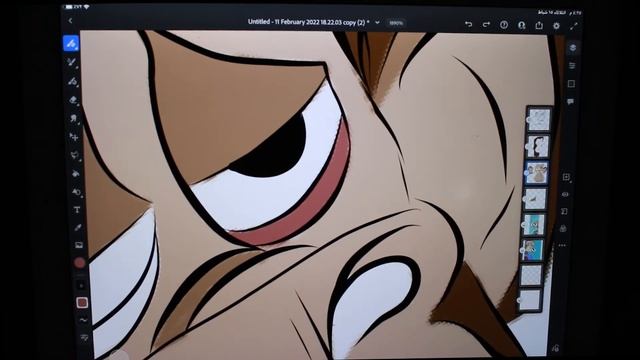Redo the last action
This screenshot has height=360, width=640.
pyautogui.click(x=486, y=25)
